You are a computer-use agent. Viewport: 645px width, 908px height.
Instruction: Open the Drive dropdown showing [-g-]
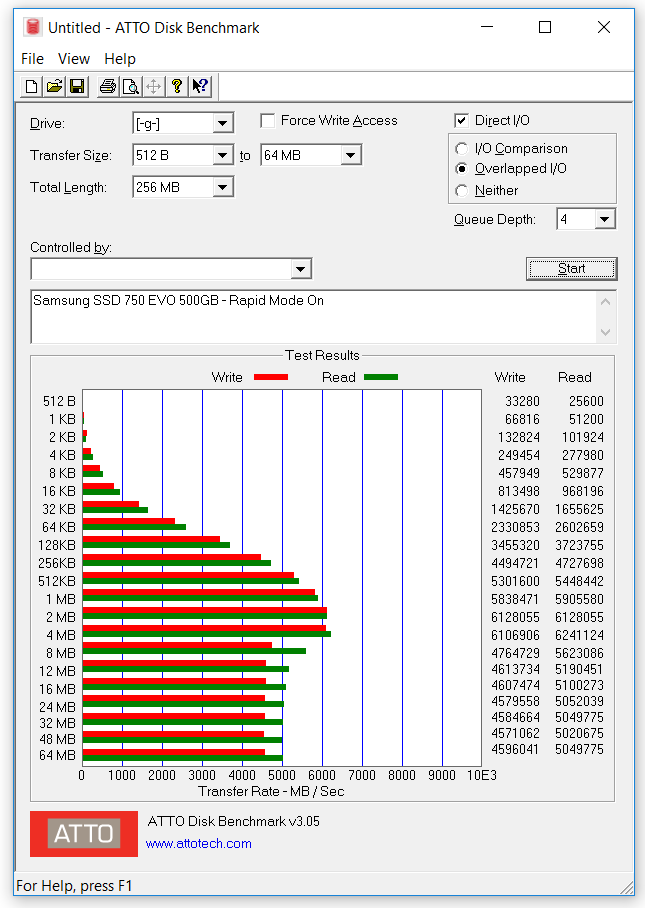coord(222,123)
